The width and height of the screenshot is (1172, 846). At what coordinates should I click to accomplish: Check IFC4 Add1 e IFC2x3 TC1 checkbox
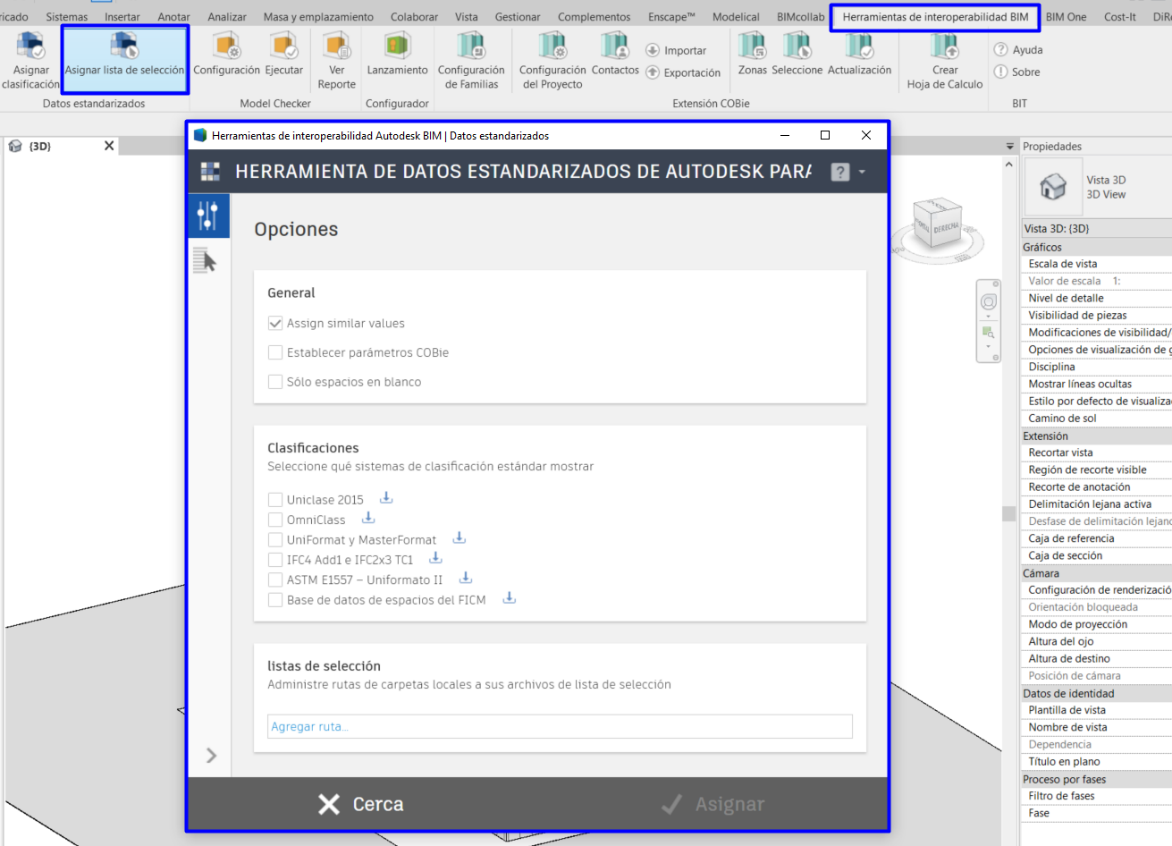275,560
